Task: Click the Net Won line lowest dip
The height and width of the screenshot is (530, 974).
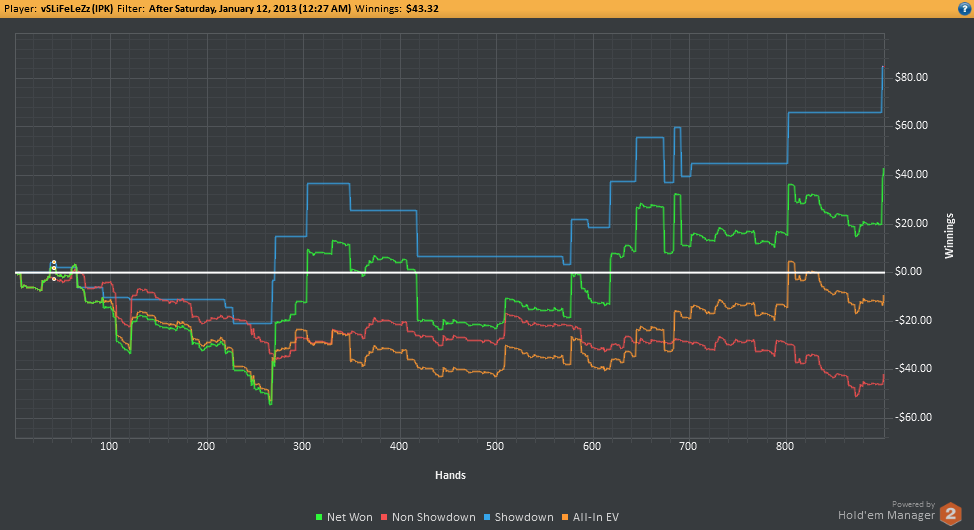Action: pyautogui.click(x=270, y=403)
